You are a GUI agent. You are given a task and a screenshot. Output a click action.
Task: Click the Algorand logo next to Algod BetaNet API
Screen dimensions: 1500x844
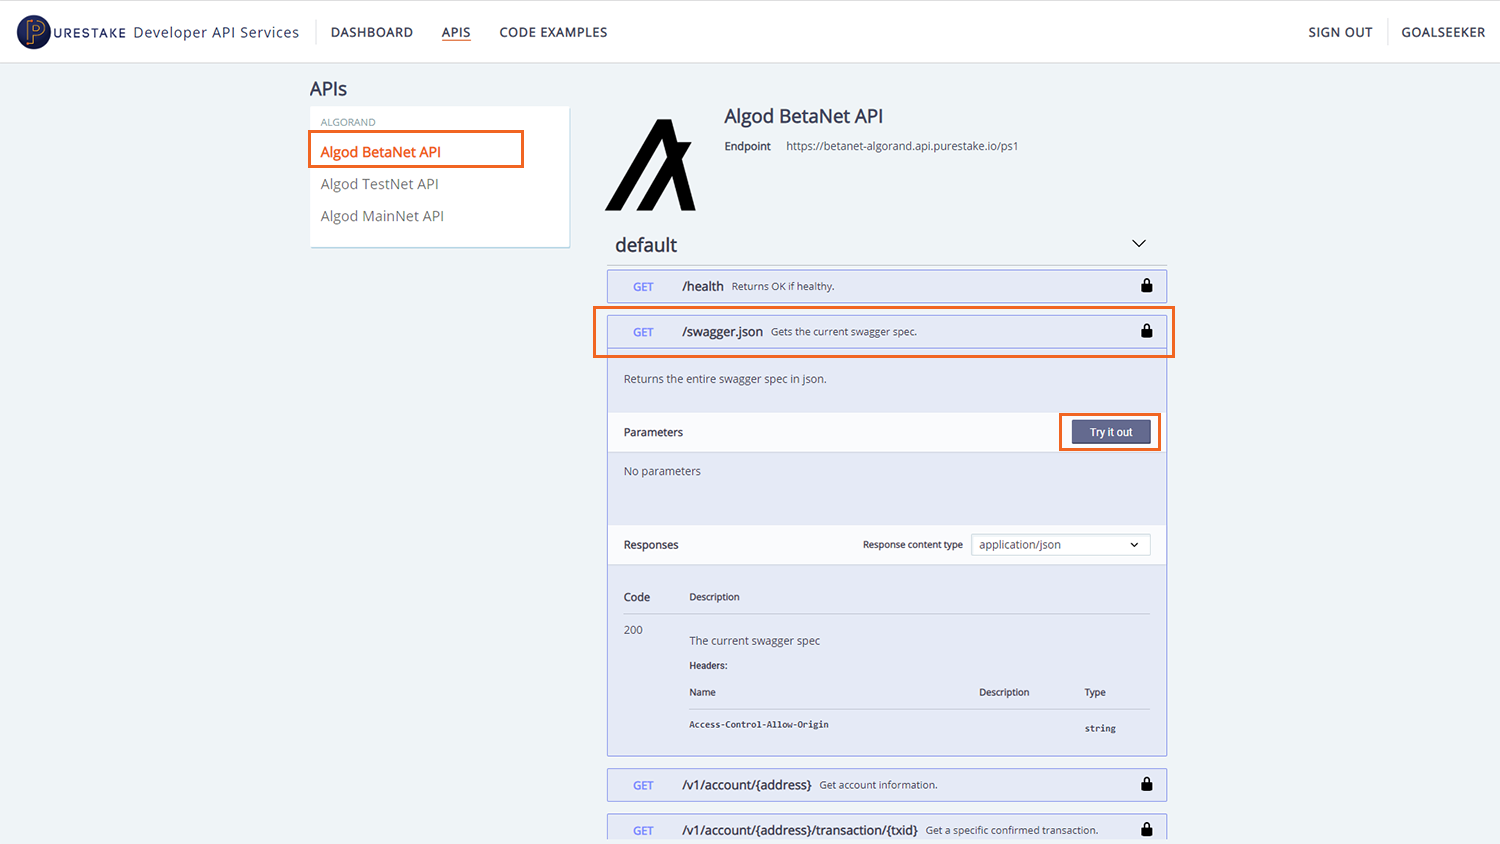click(x=651, y=163)
